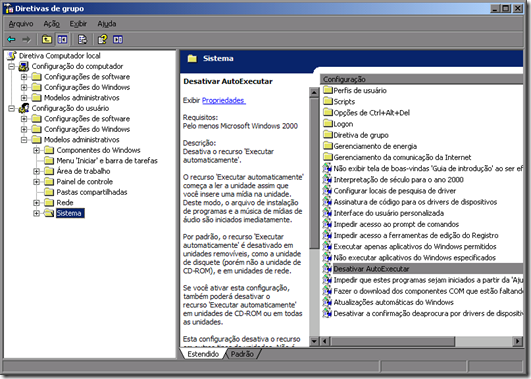
Task: Select Sistema in the tree
Action: pyautogui.click(x=70, y=213)
